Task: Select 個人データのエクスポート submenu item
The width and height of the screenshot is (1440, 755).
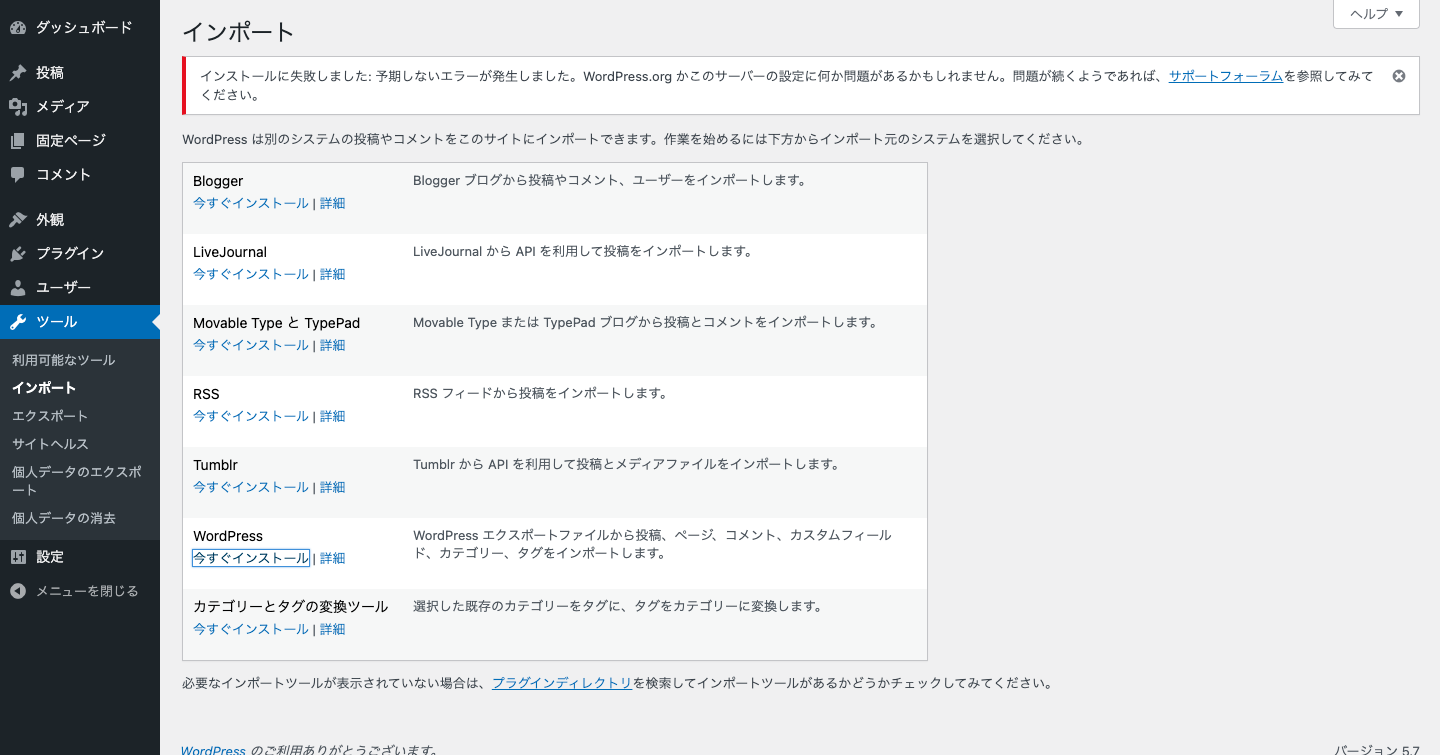Action: pyautogui.click(x=76, y=481)
